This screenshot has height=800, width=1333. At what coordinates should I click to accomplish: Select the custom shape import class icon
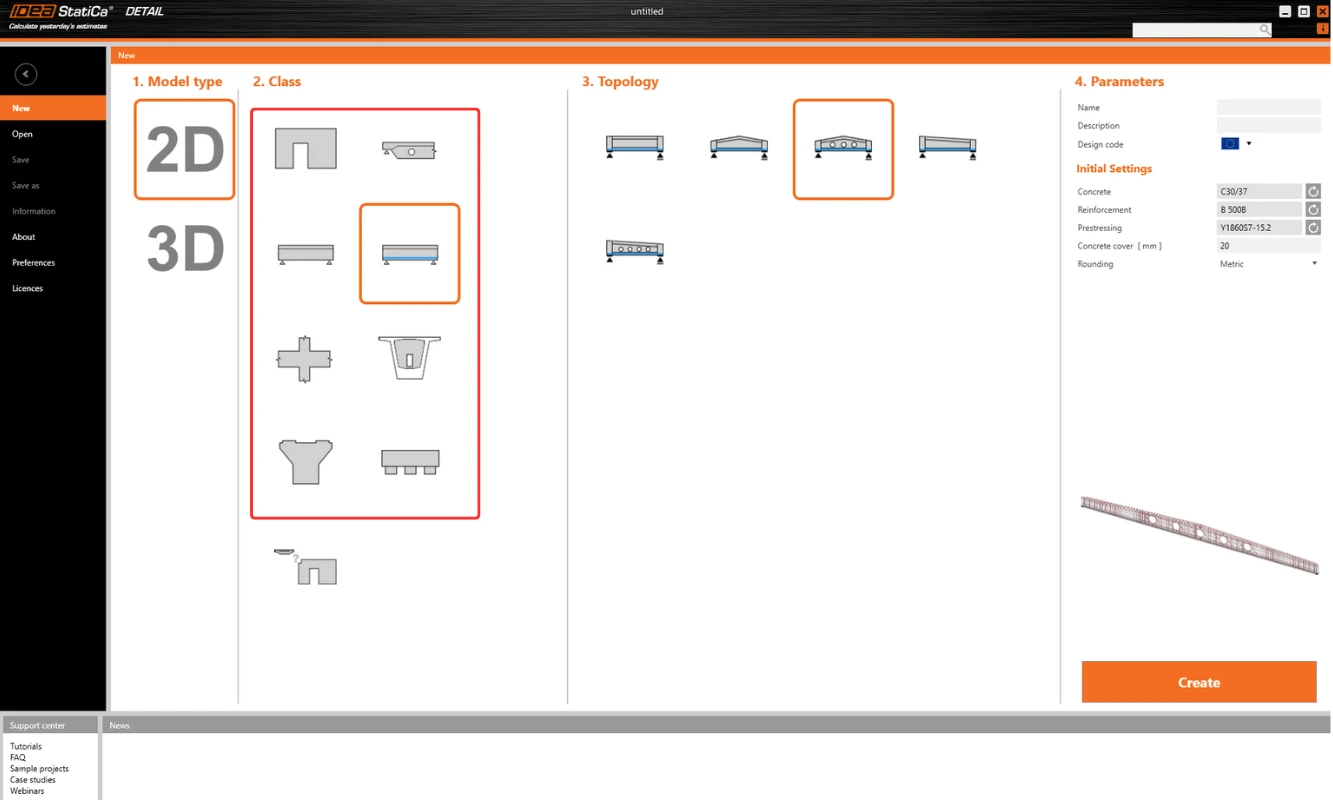pos(305,566)
